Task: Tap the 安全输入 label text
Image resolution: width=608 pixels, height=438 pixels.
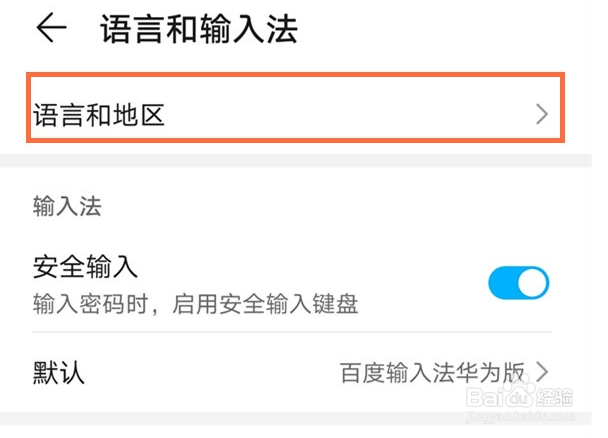Action: 85,268
